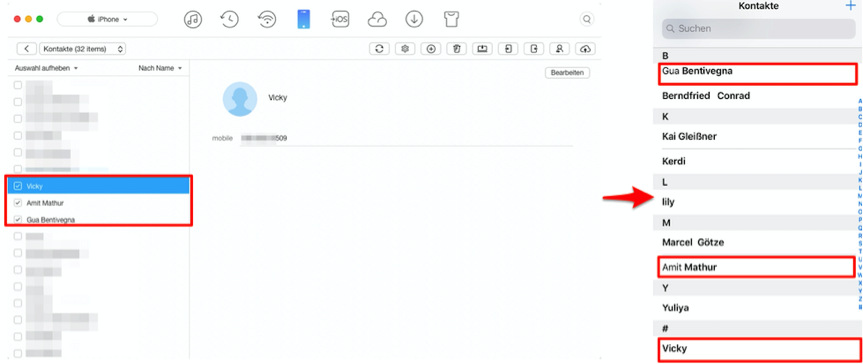Image resolution: width=863 pixels, height=364 pixels.
Task: Open the backup history clock icon
Action: (x=229, y=20)
